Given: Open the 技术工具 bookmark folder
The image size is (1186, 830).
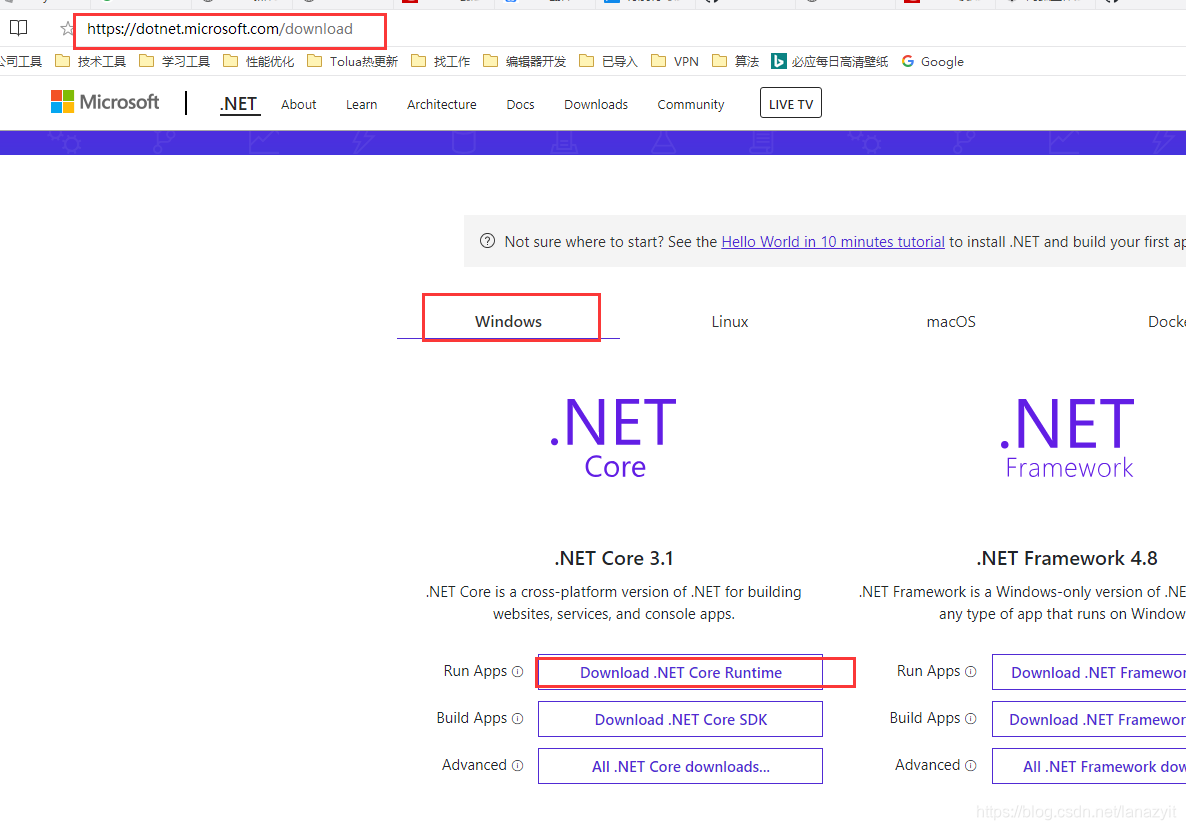Looking at the screenshot, I should 91,61.
